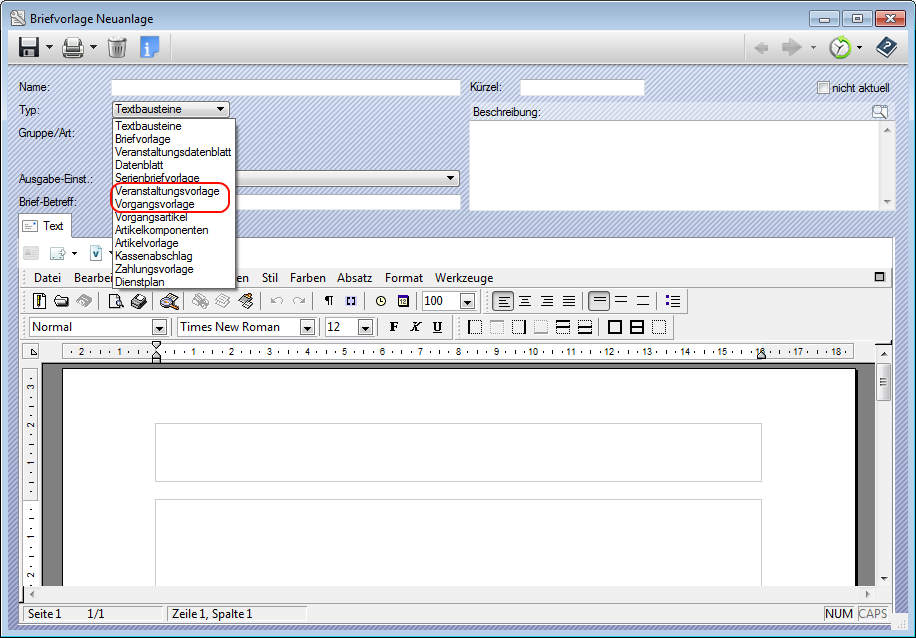This screenshot has width=916, height=638.
Task: Apply underline formatting with U button
Action: (437, 327)
